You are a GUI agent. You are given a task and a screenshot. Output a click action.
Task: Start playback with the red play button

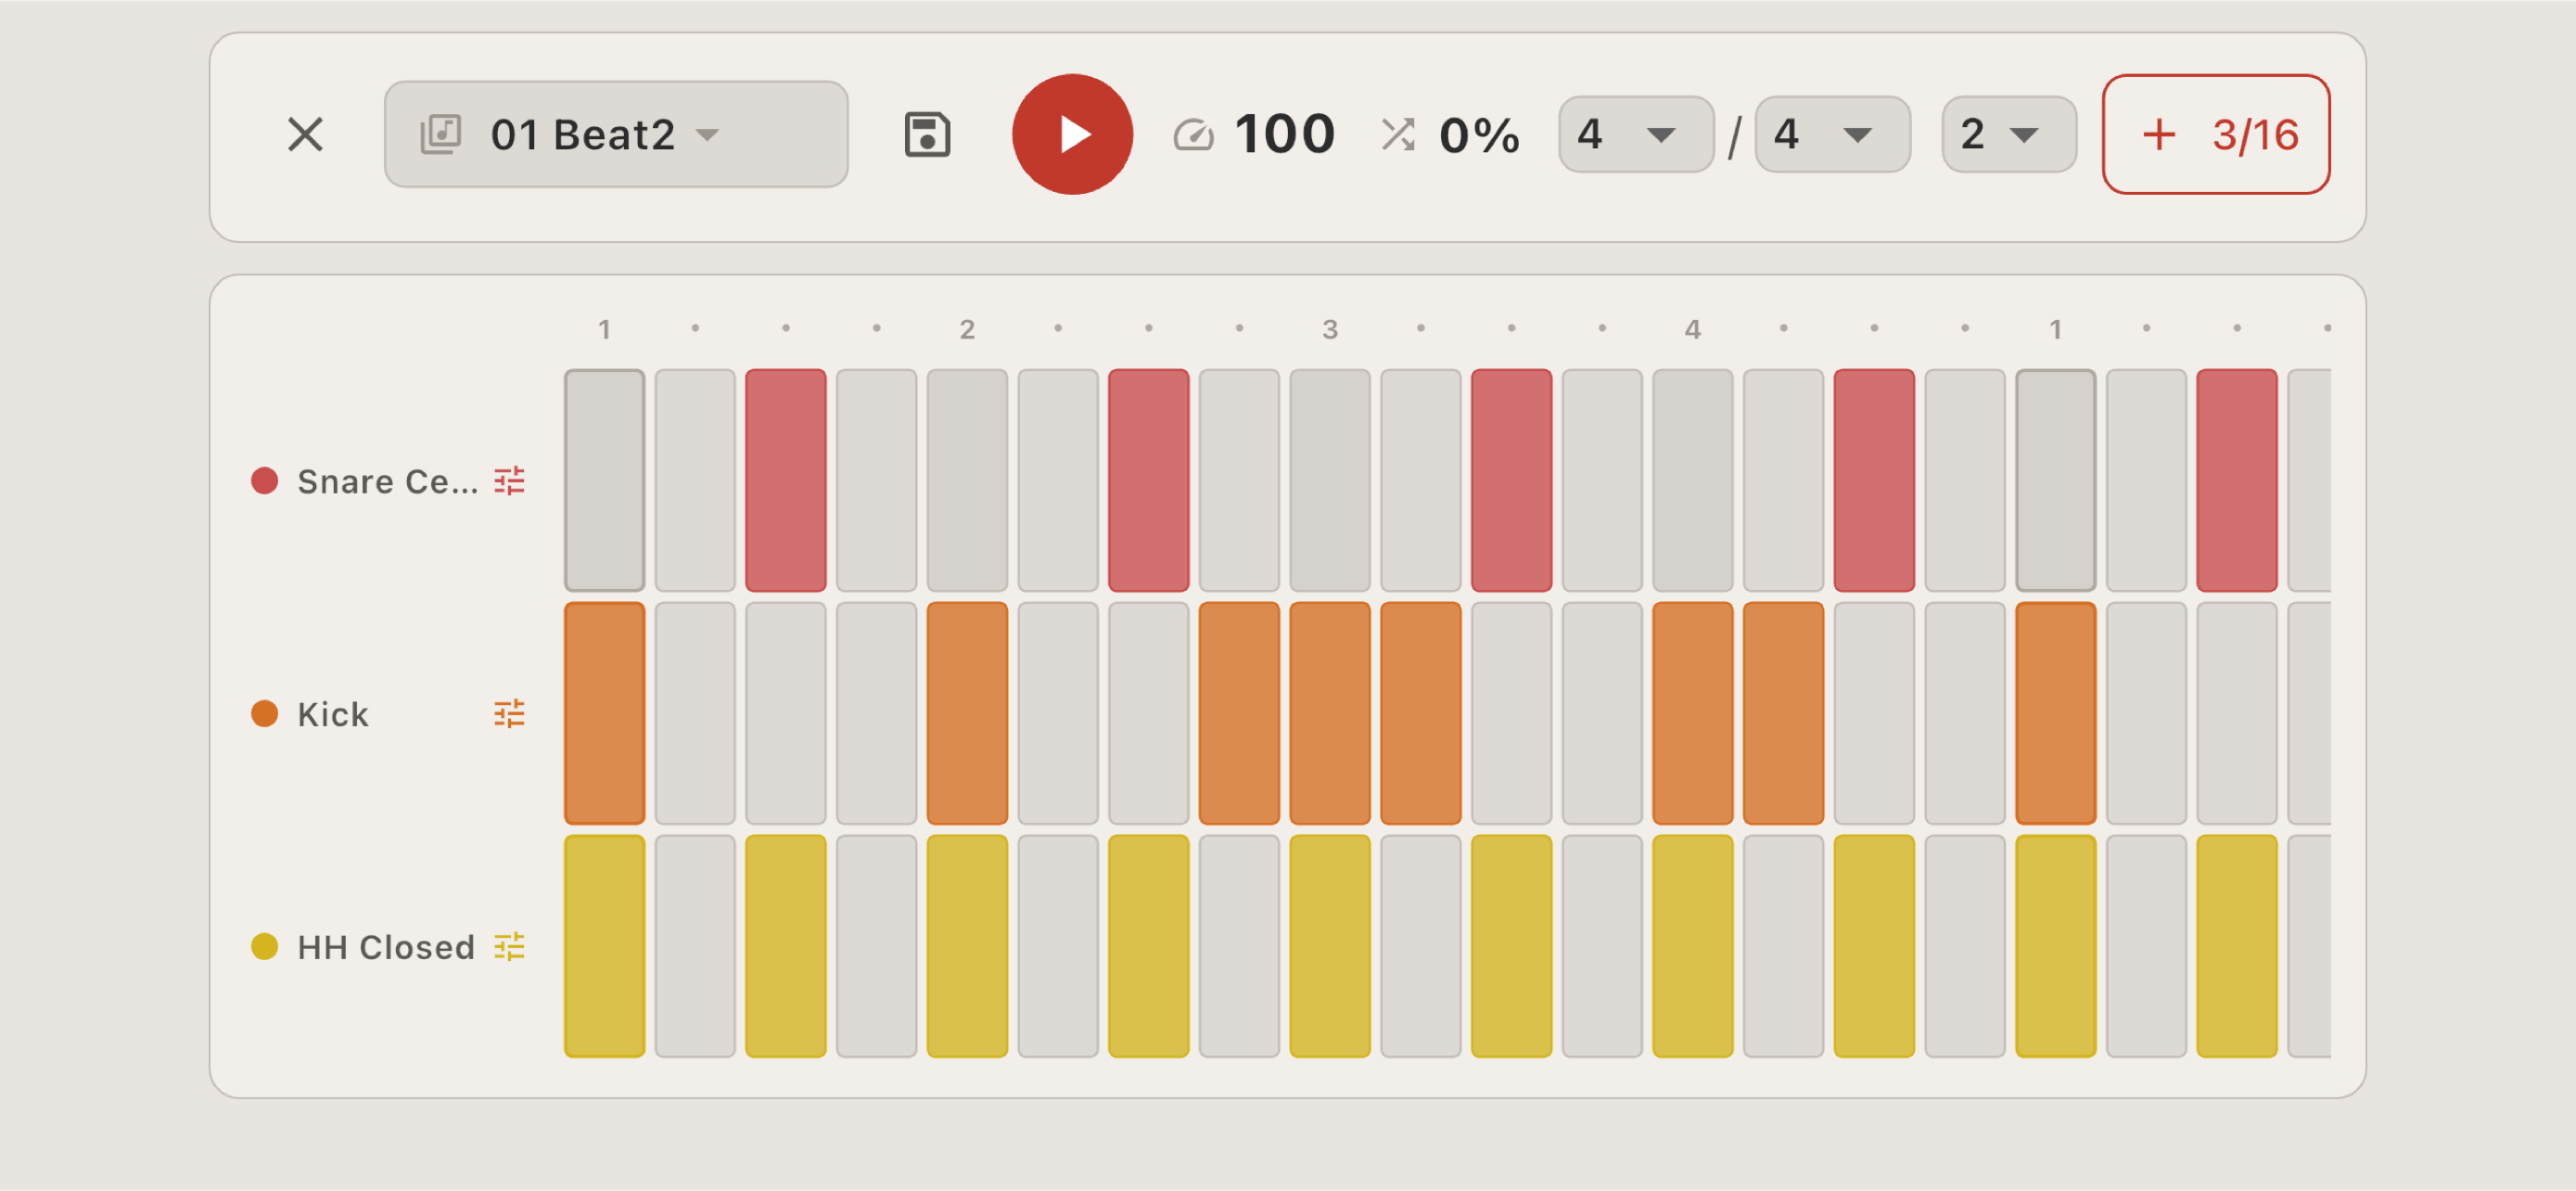pyautogui.click(x=1072, y=134)
